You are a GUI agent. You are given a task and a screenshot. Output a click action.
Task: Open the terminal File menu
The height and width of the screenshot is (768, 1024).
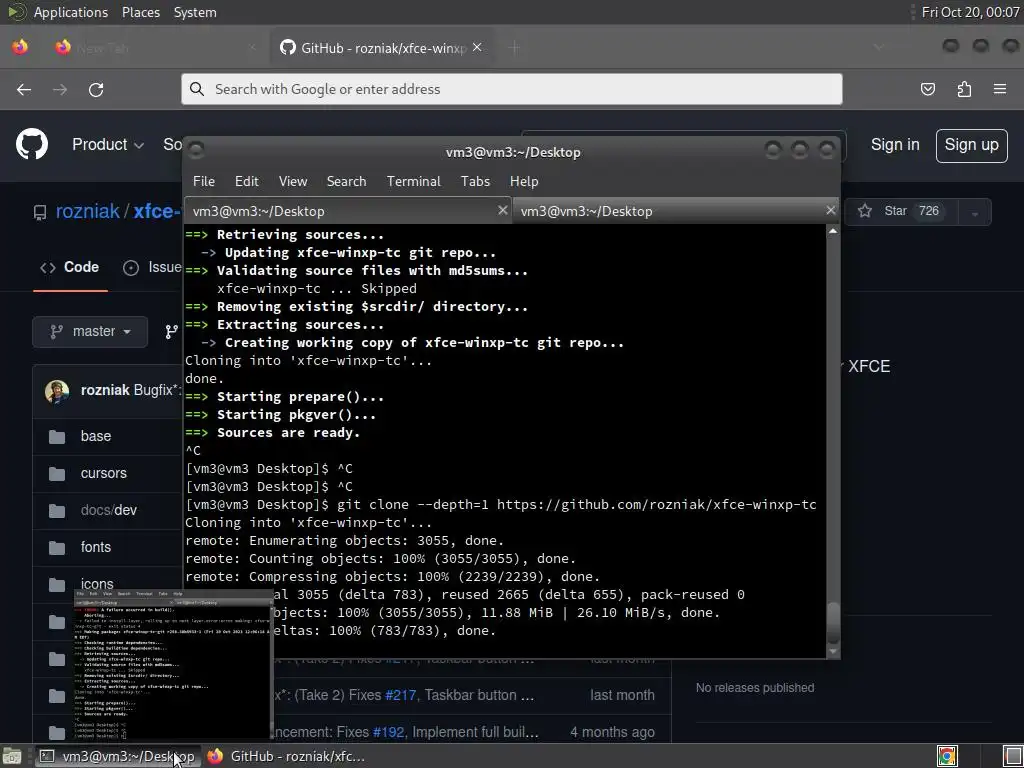tap(204, 182)
